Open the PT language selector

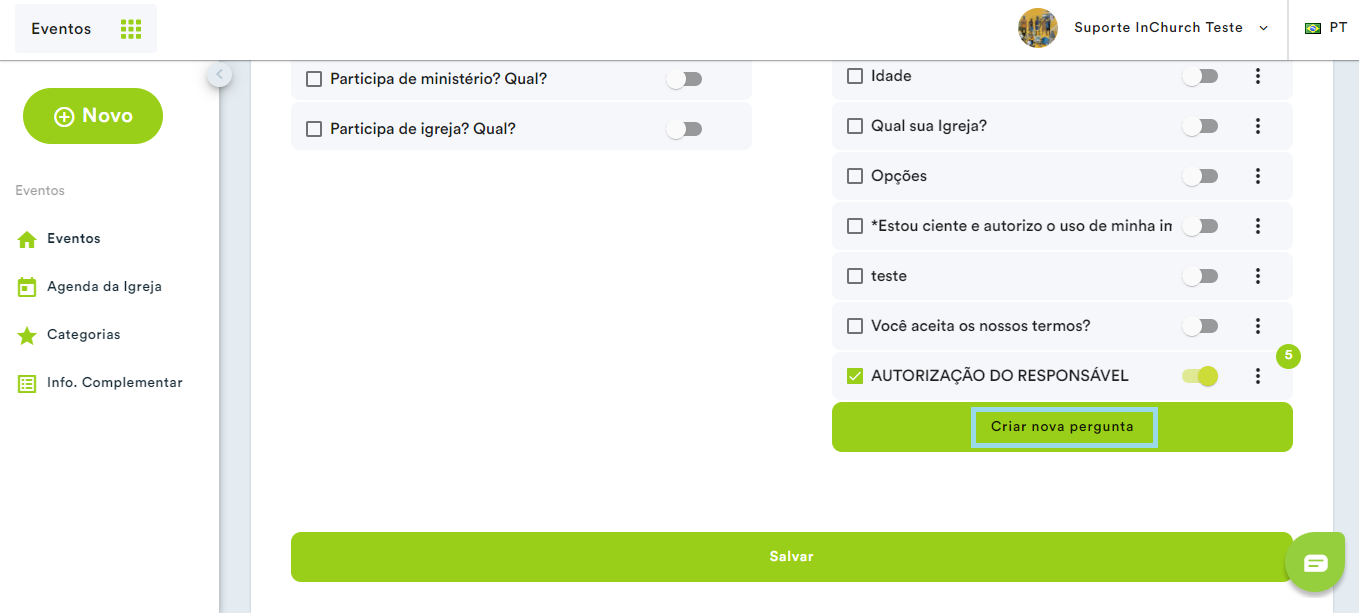(x=1326, y=28)
